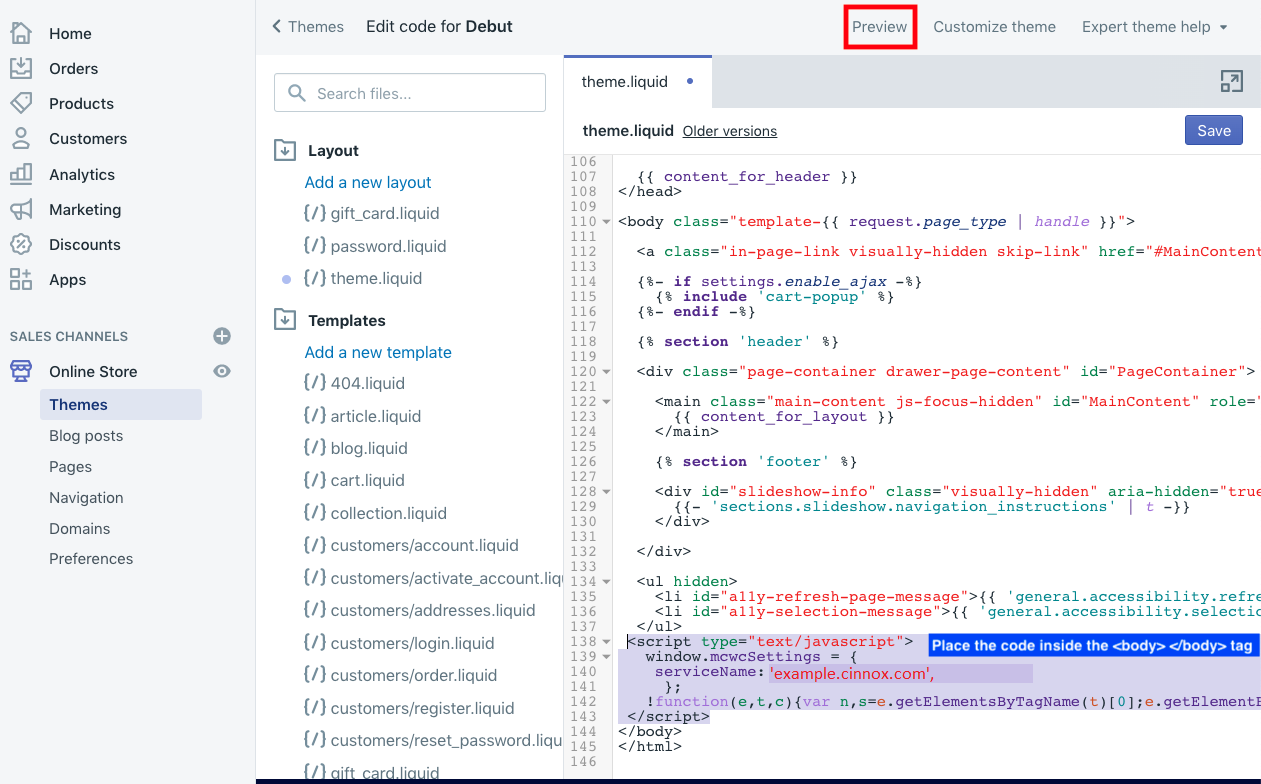The width and height of the screenshot is (1261, 784).
Task: Open Discounts section in sidebar
Action: [85, 244]
